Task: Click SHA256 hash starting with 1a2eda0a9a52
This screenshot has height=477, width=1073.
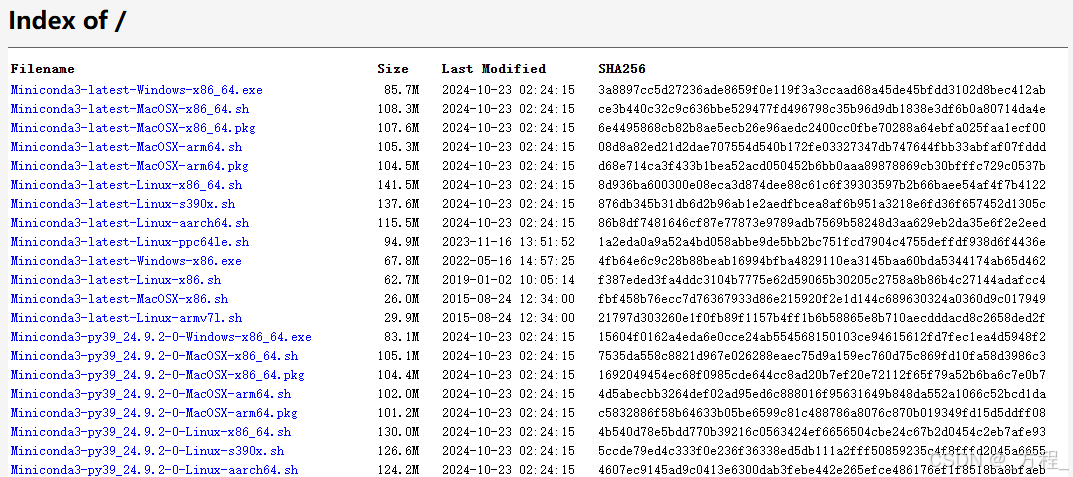Action: point(822,242)
